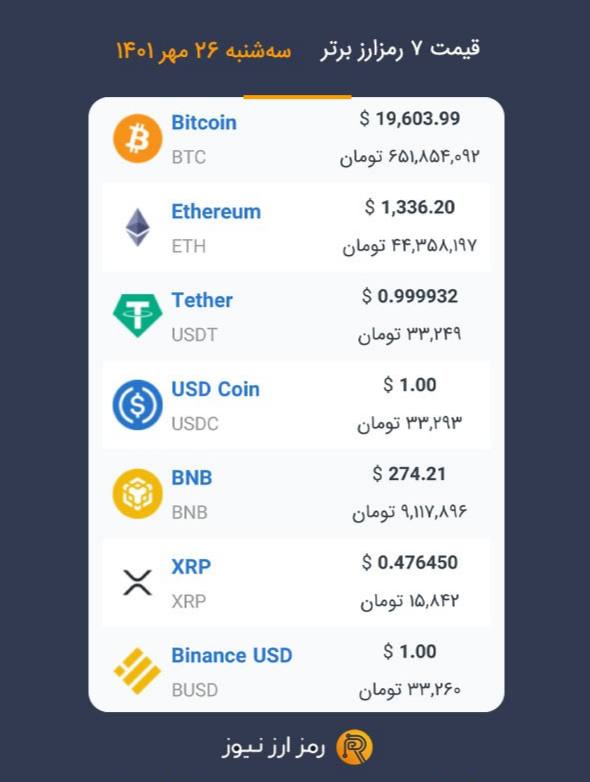This screenshot has width=590, height=782.
Task: Select the Ethereum diamond logo icon
Action: point(137,227)
